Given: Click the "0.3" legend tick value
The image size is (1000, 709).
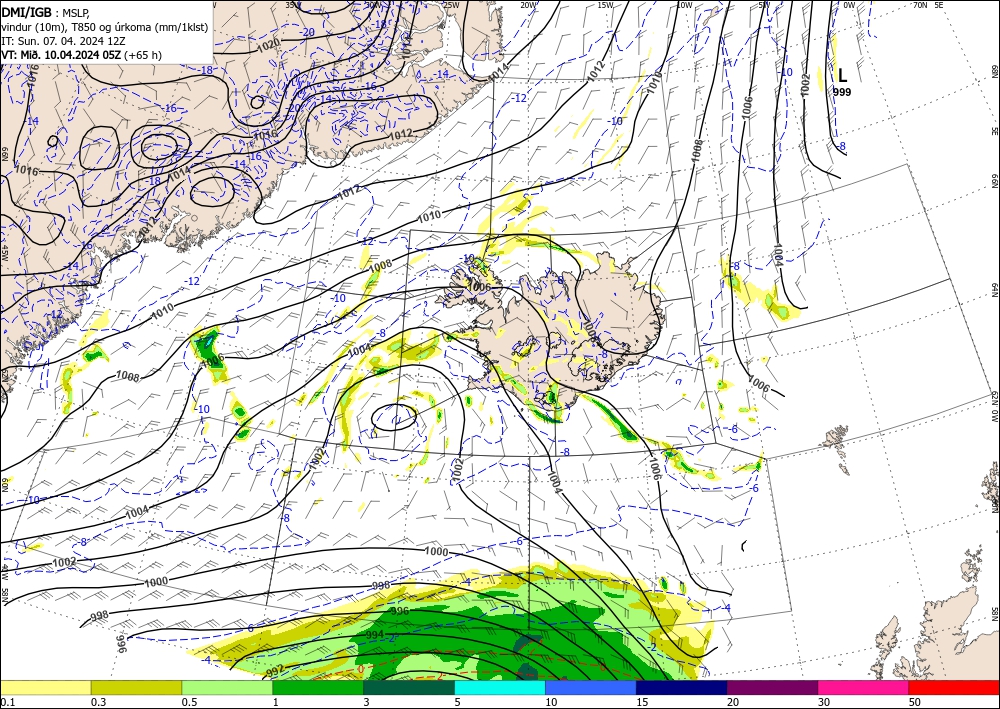Looking at the screenshot, I should click(98, 702).
